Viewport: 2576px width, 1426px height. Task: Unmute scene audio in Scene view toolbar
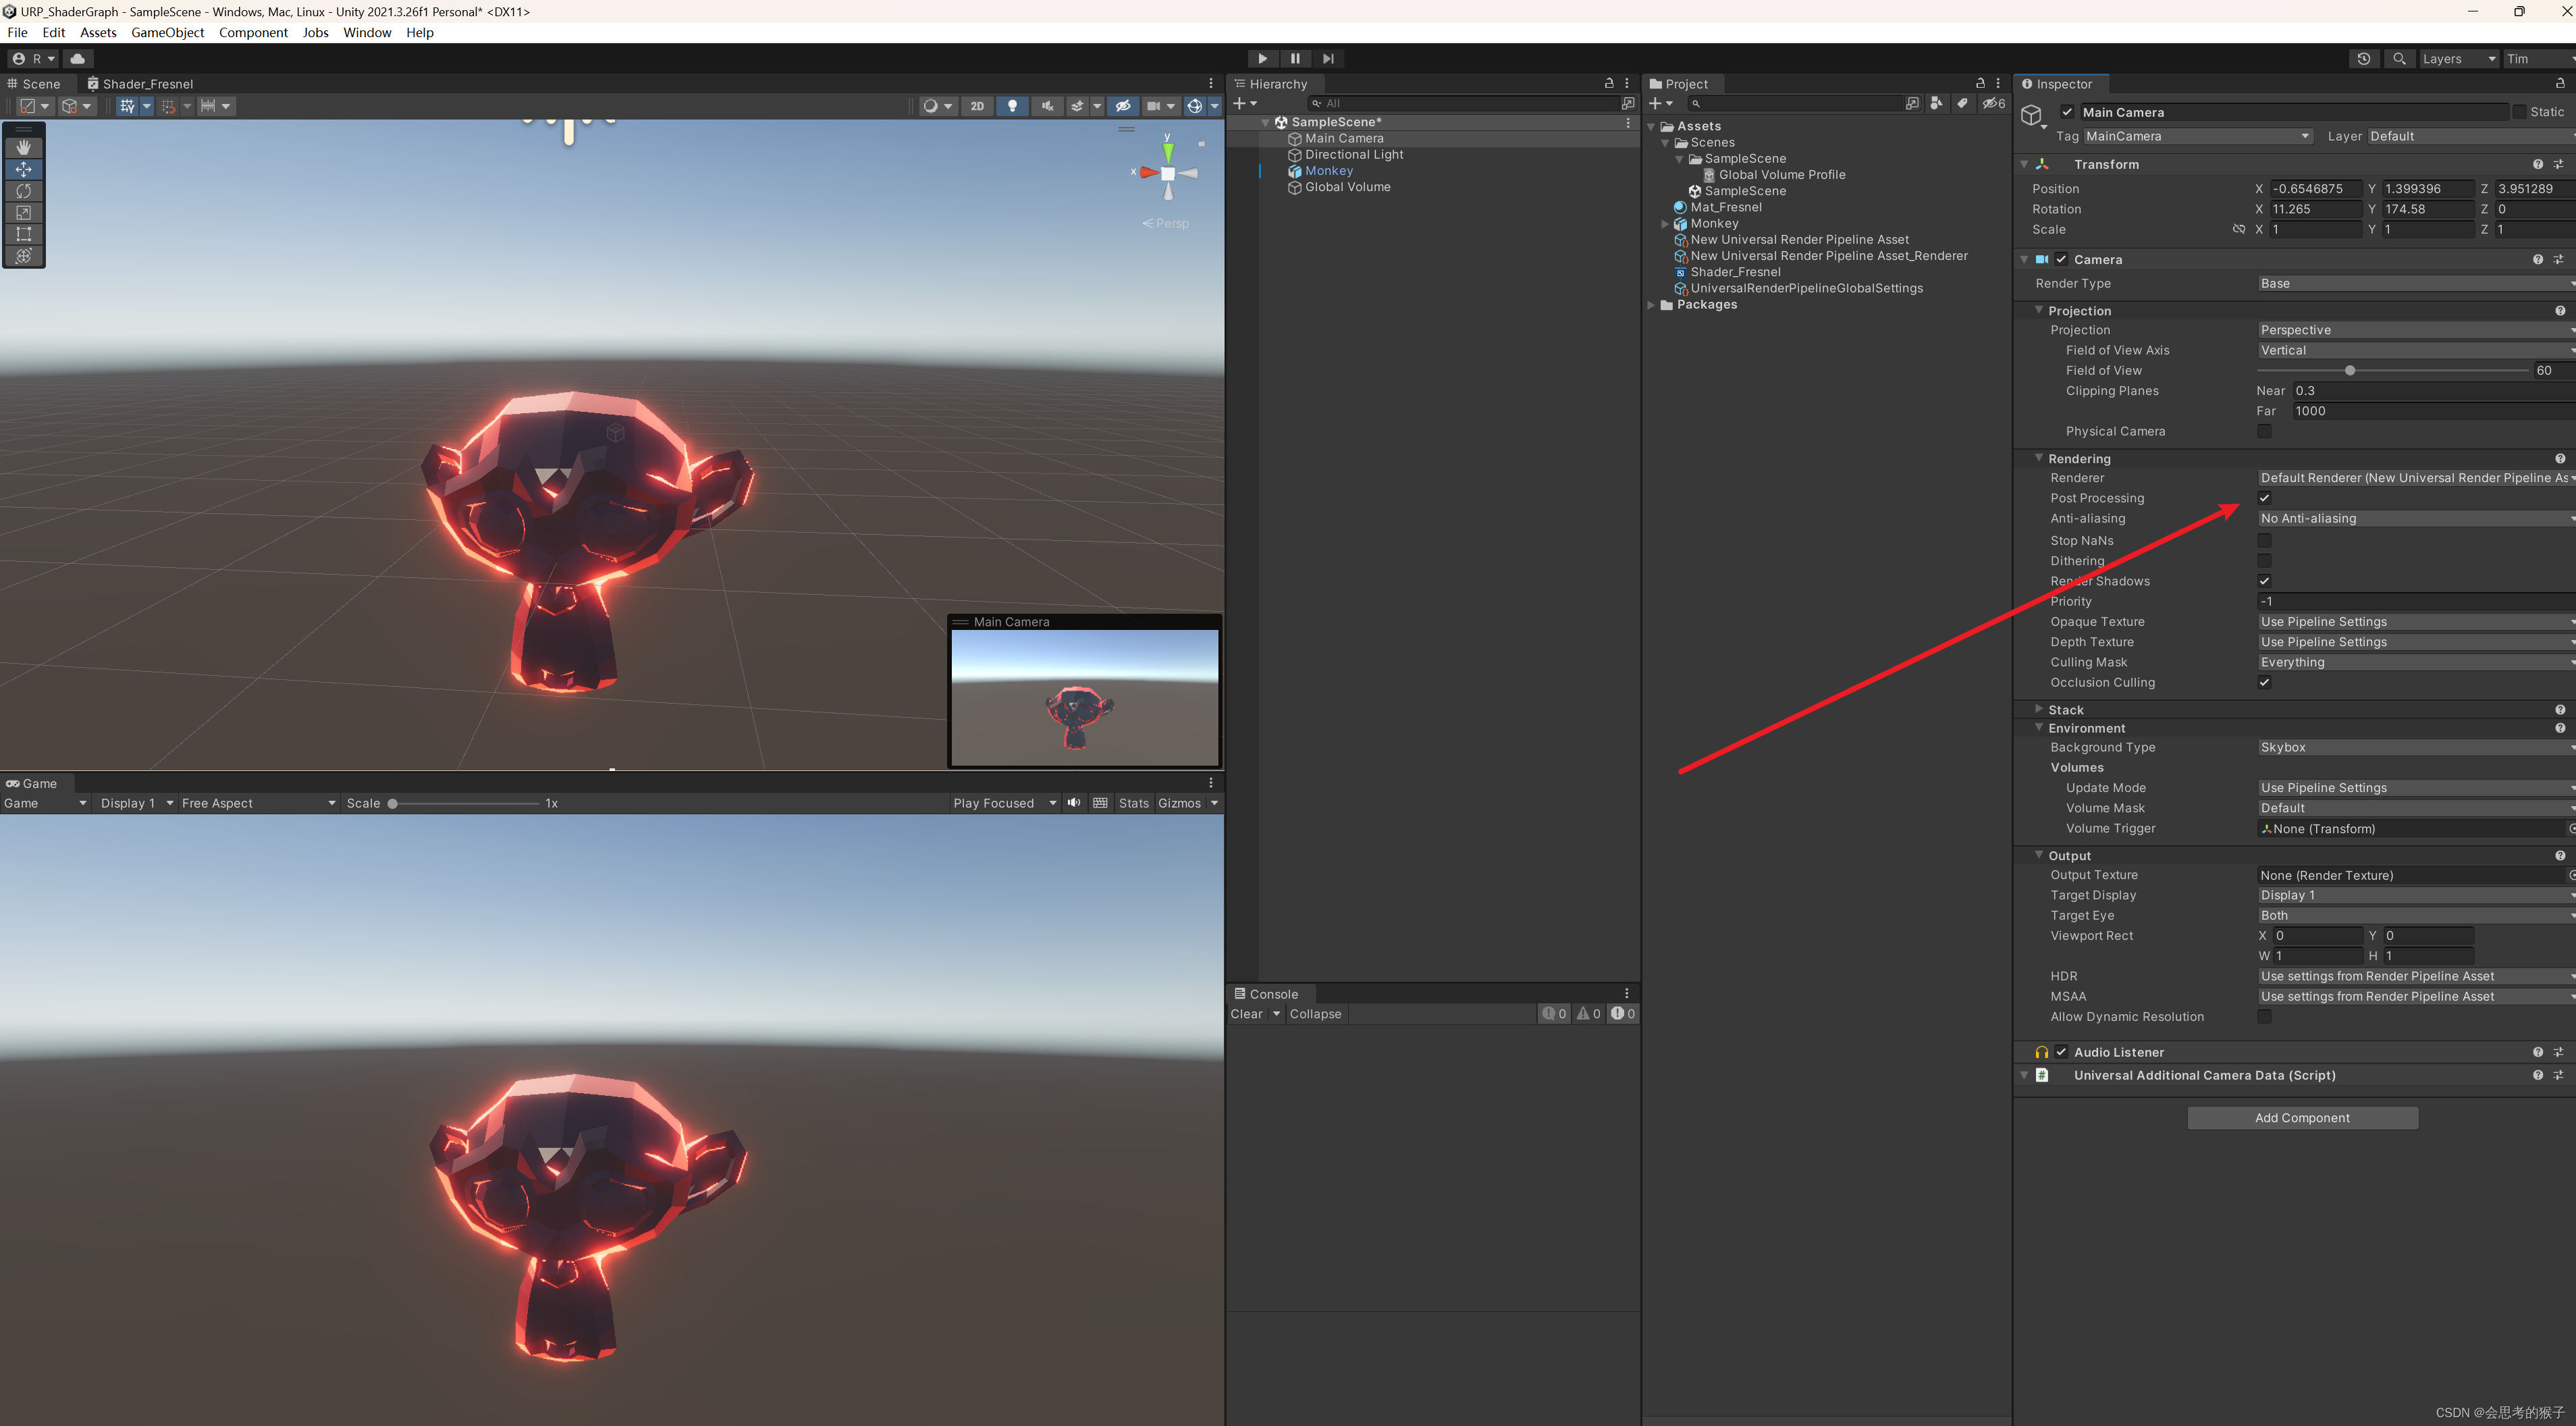(x=1046, y=106)
